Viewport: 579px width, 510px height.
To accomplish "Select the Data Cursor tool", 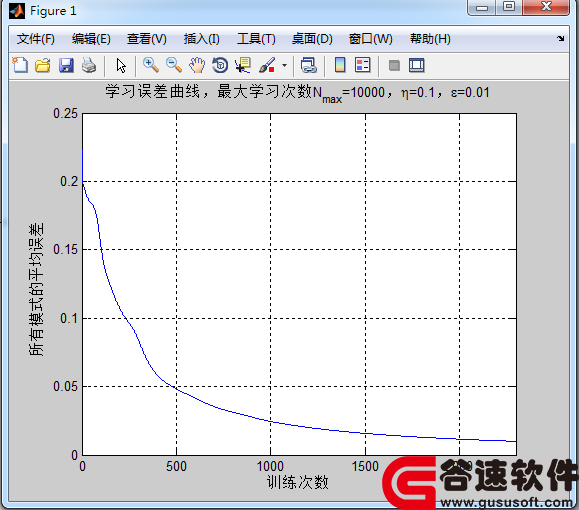I will click(x=243, y=65).
